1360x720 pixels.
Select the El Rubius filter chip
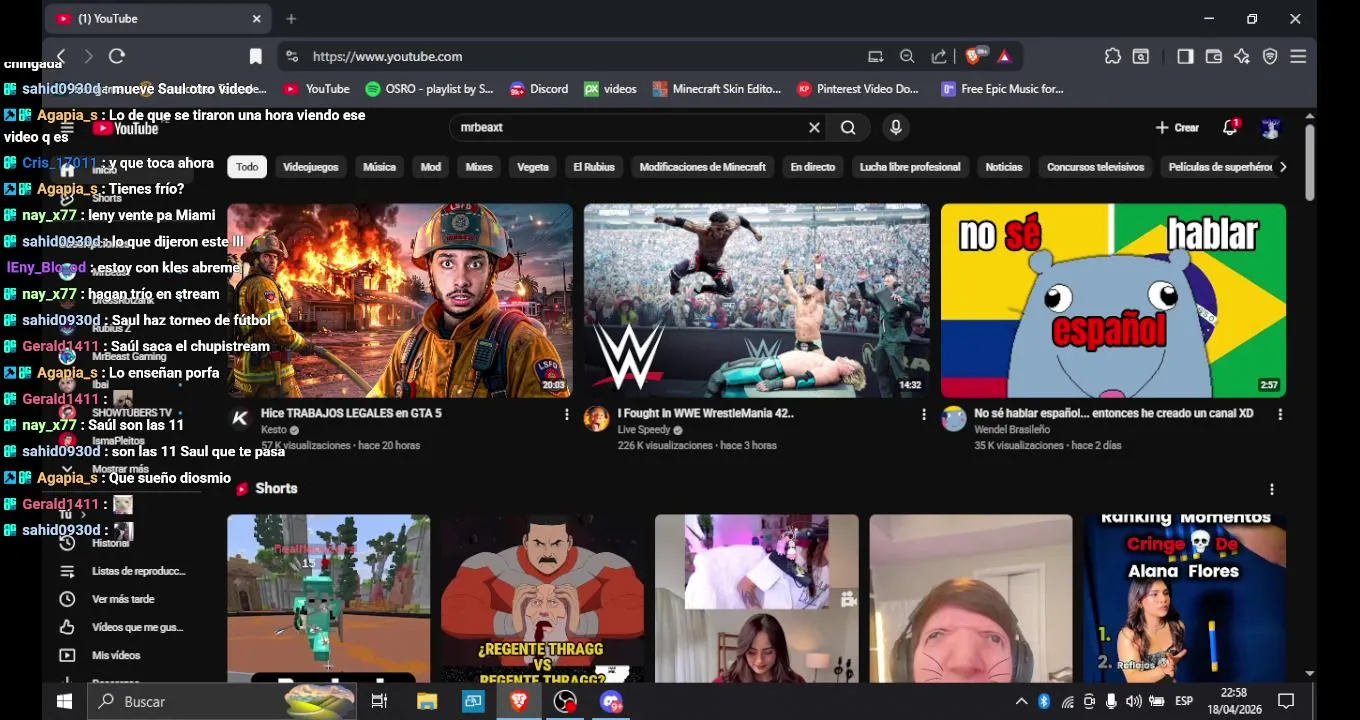click(594, 167)
